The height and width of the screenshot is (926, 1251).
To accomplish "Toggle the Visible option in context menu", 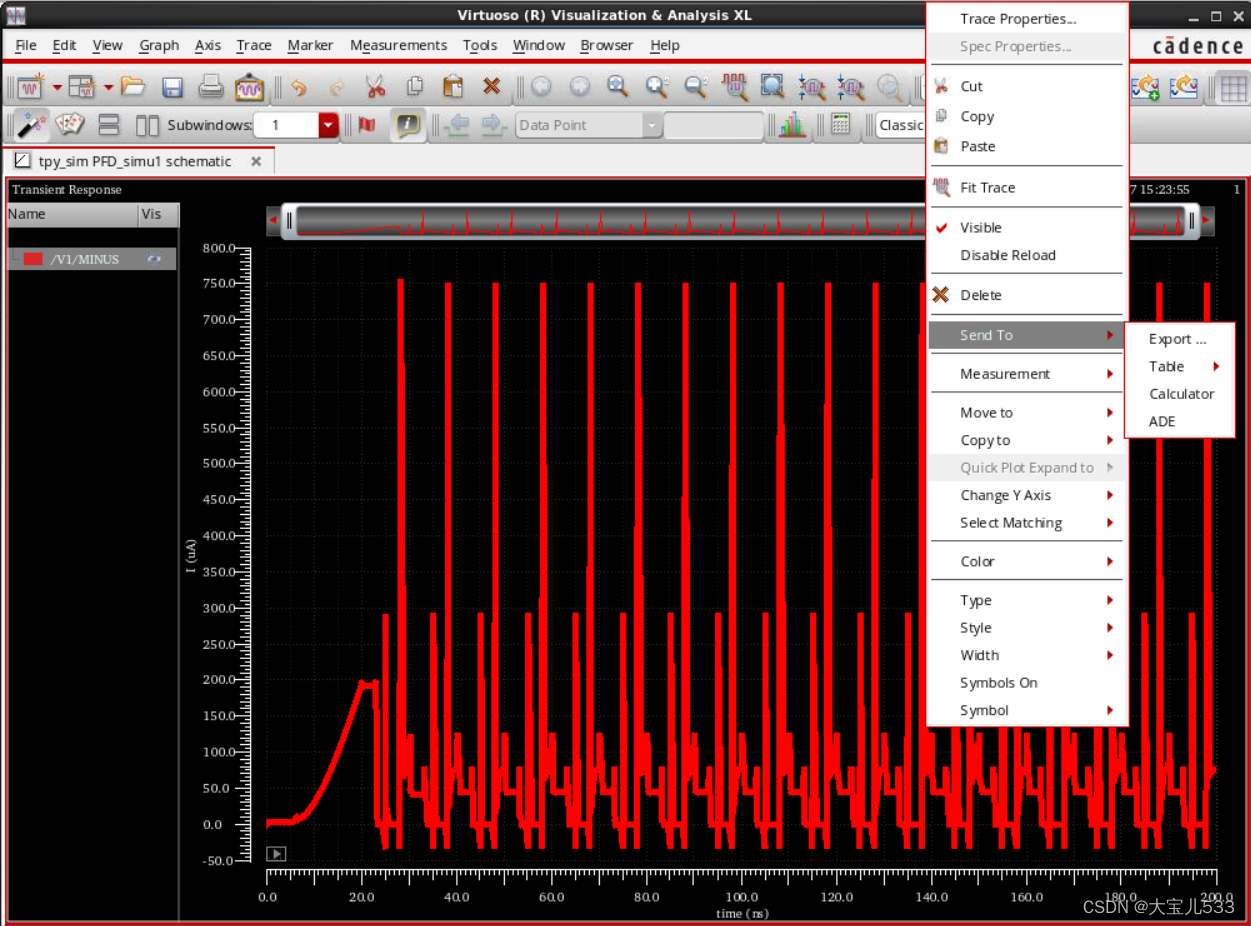I will (980, 228).
